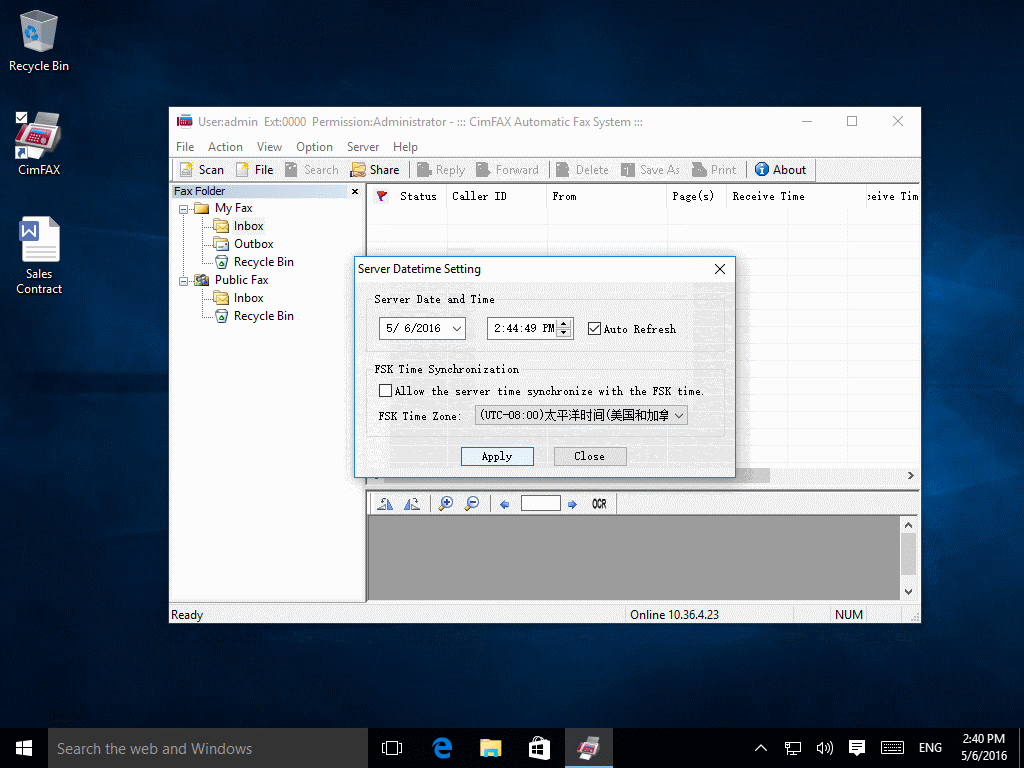Open Action Center notifications icon
The image size is (1024, 768).
coord(857,748)
